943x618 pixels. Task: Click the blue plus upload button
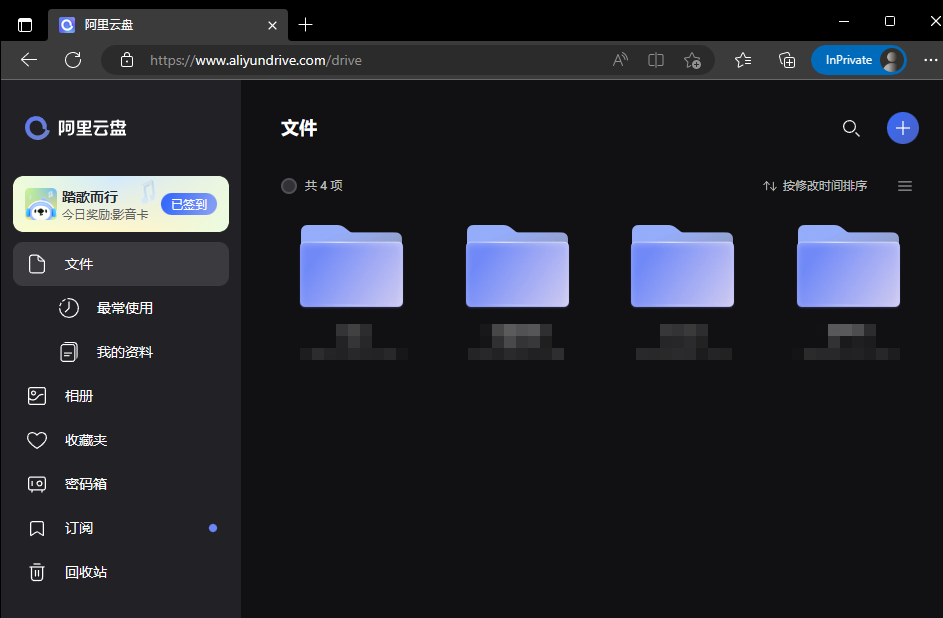point(903,128)
